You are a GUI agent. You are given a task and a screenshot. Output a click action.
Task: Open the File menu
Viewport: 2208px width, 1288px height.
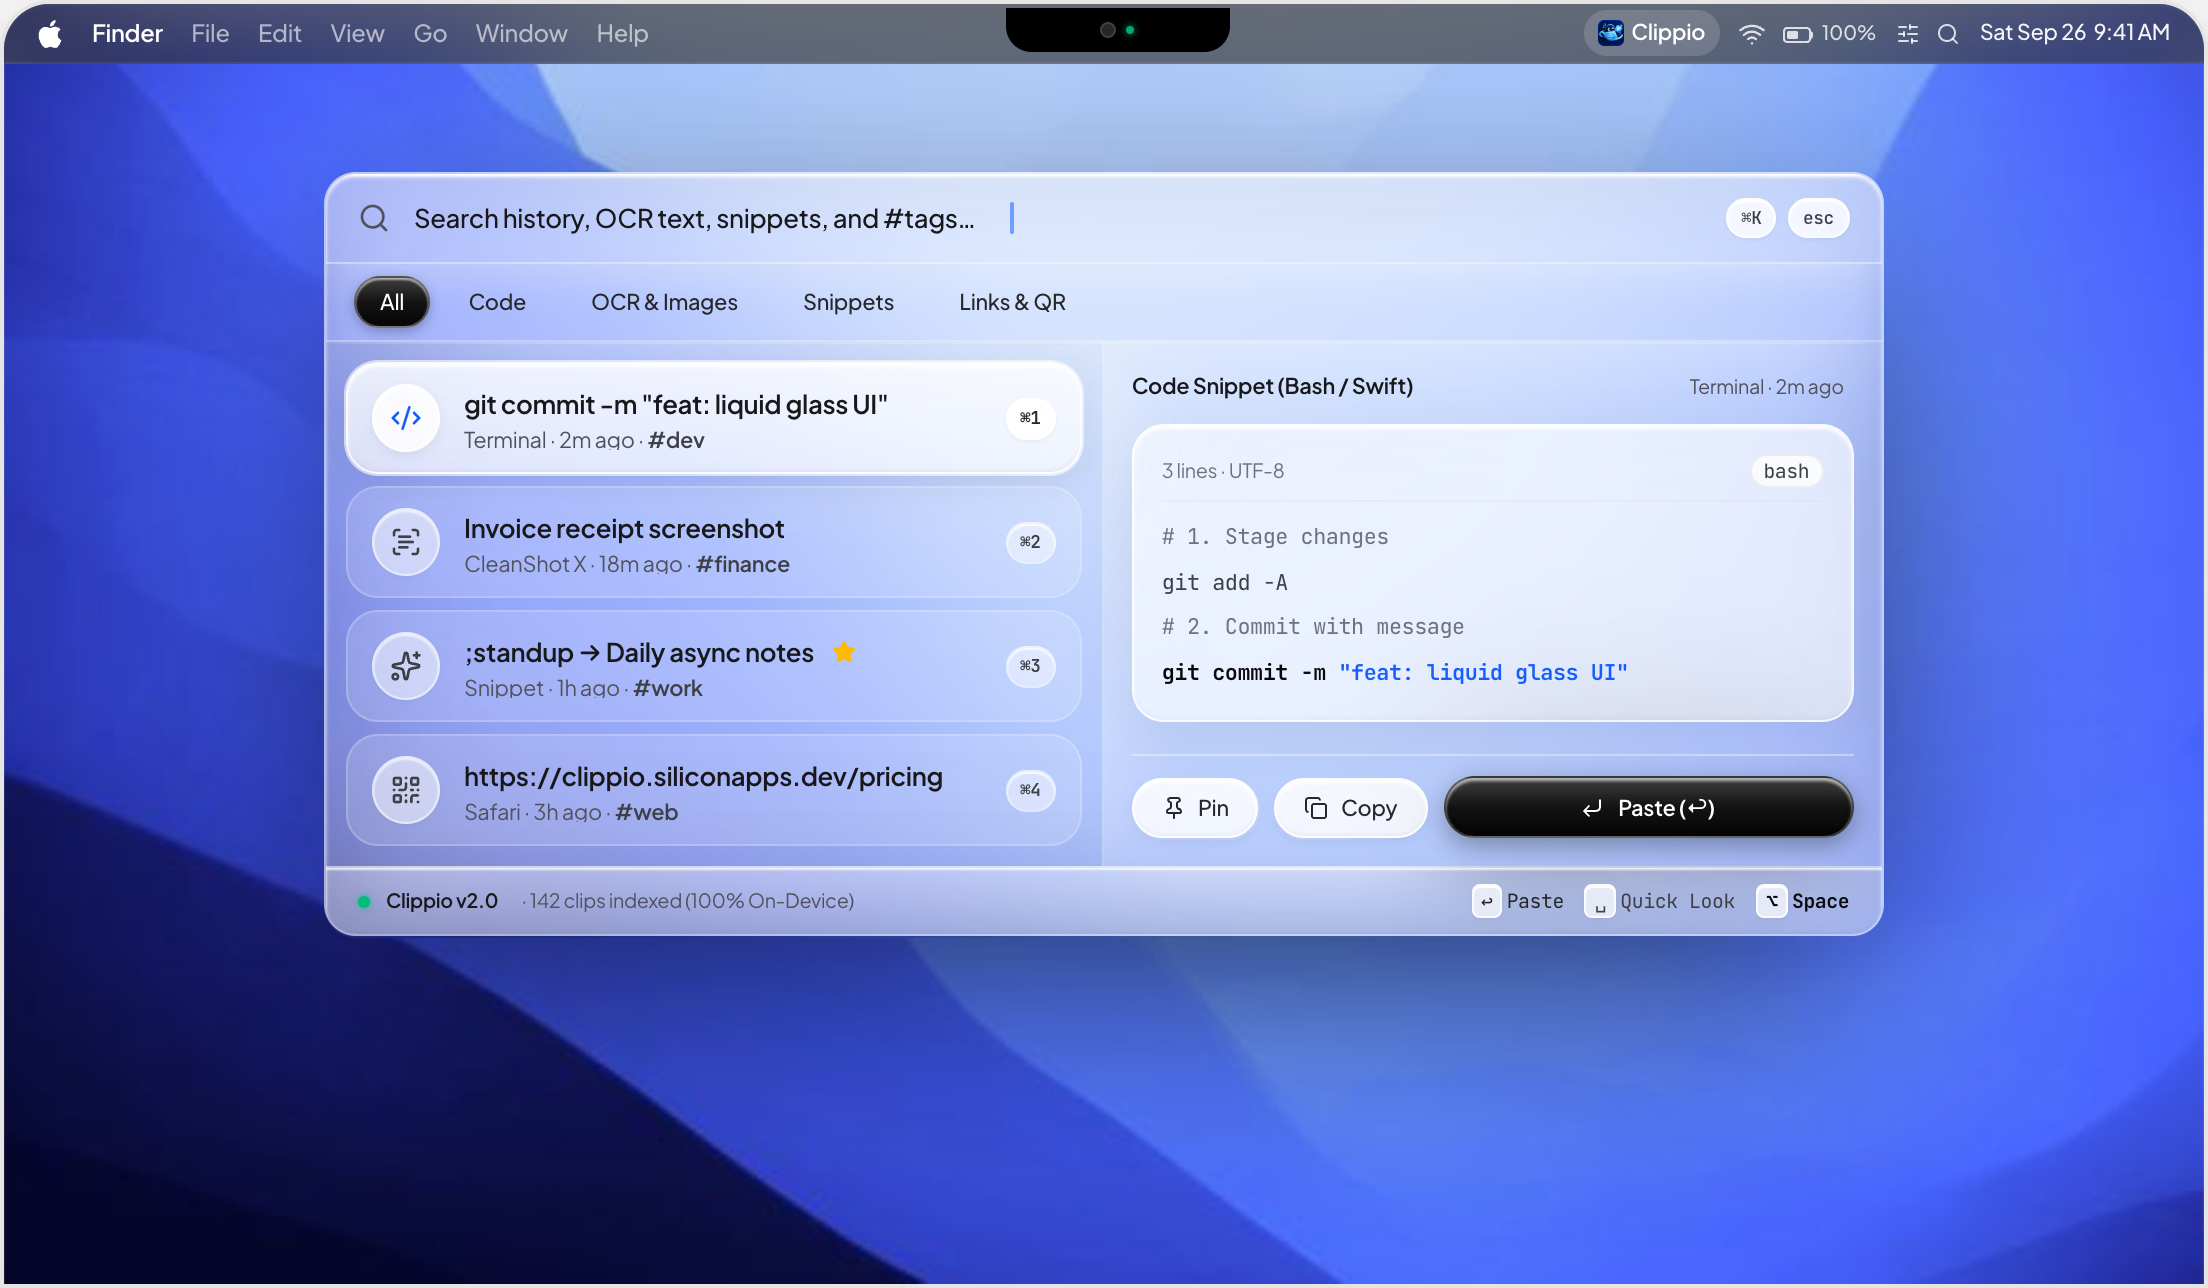point(210,34)
